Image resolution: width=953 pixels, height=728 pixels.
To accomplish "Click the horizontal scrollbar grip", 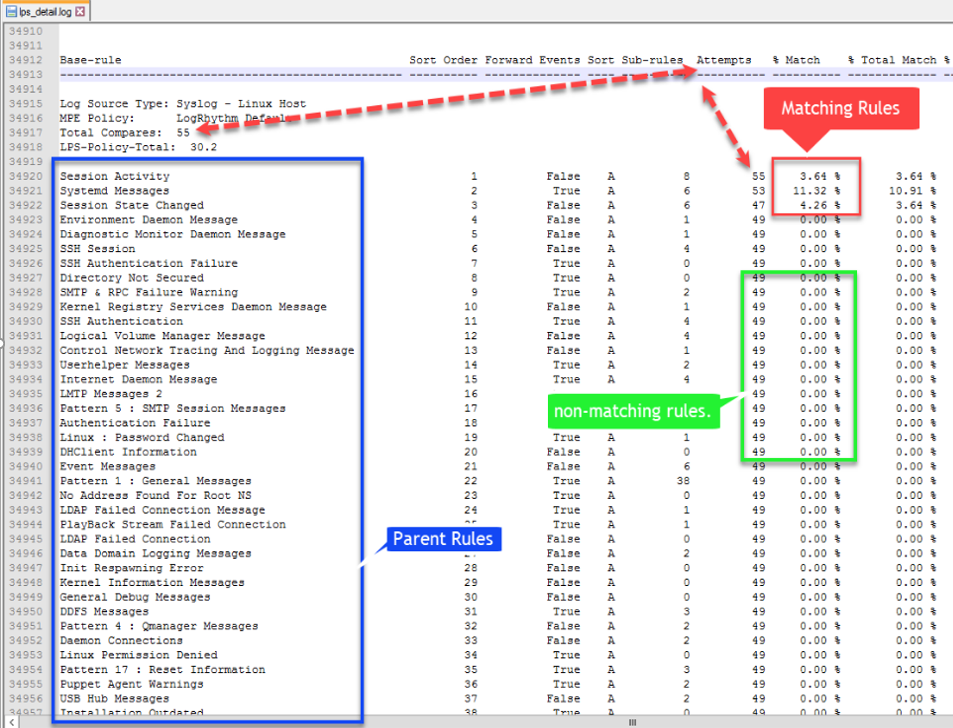I will (x=632, y=722).
